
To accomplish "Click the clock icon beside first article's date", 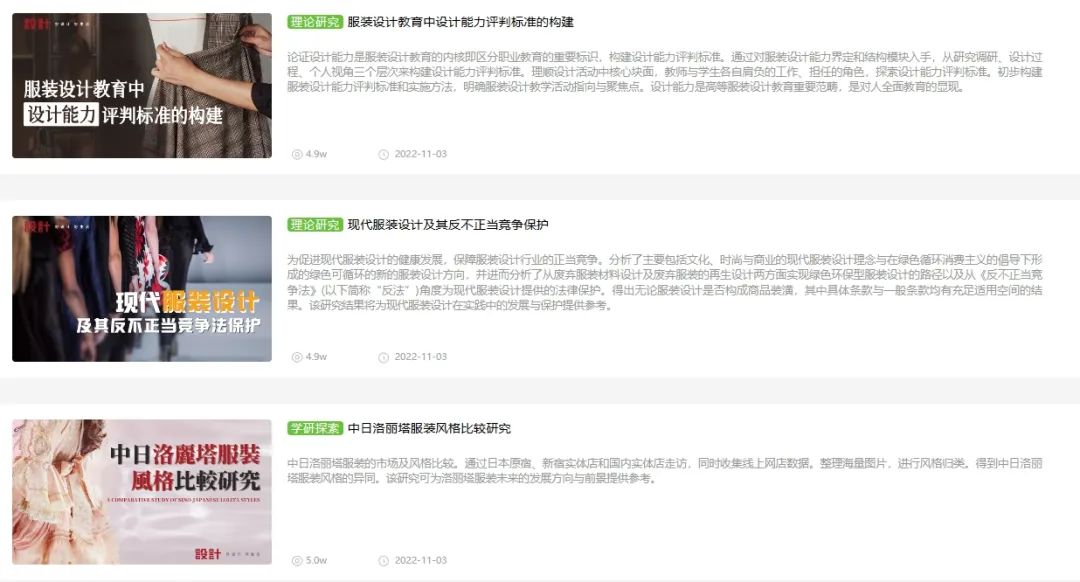I will pyautogui.click(x=384, y=154).
